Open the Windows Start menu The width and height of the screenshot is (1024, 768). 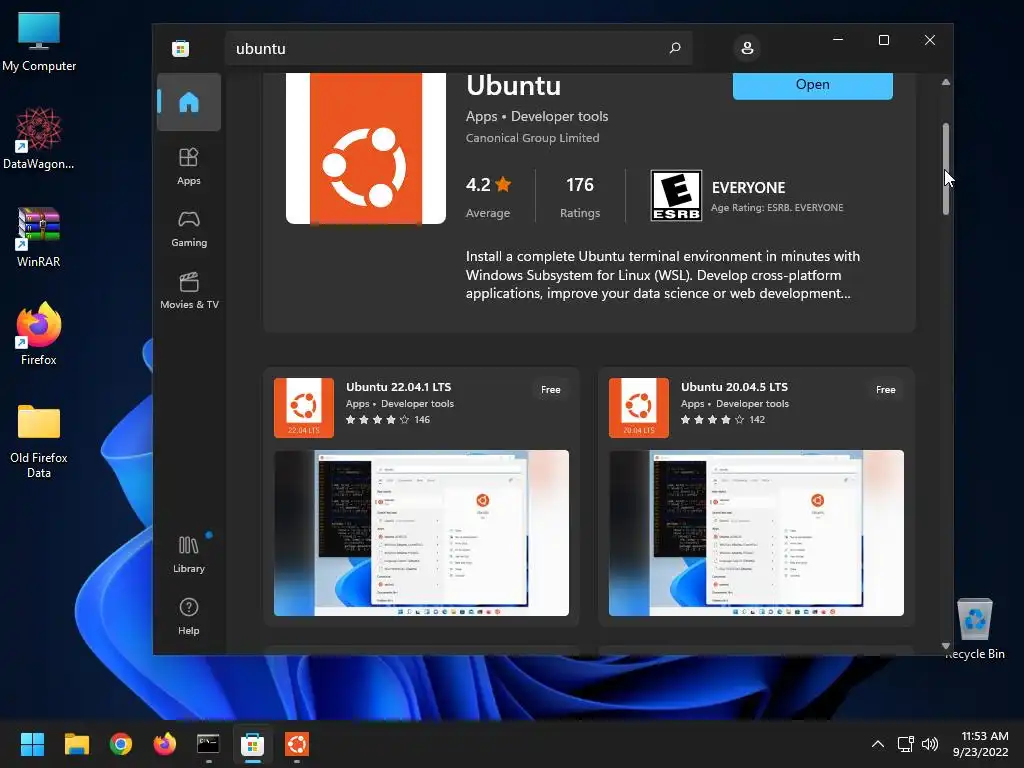32,744
